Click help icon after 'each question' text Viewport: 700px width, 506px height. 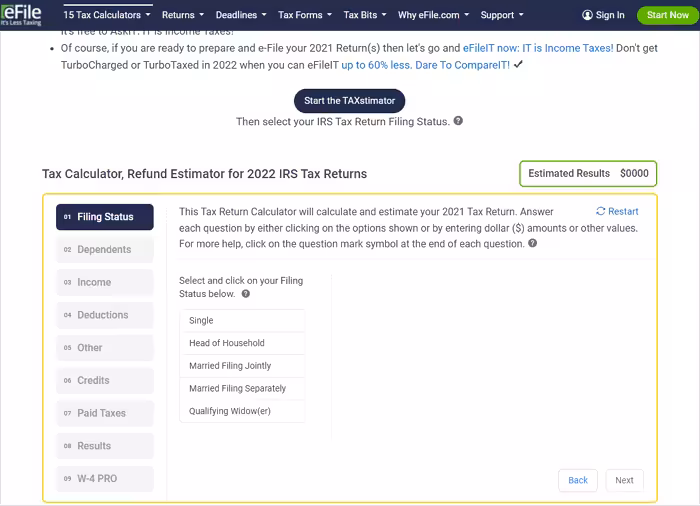click(532, 243)
